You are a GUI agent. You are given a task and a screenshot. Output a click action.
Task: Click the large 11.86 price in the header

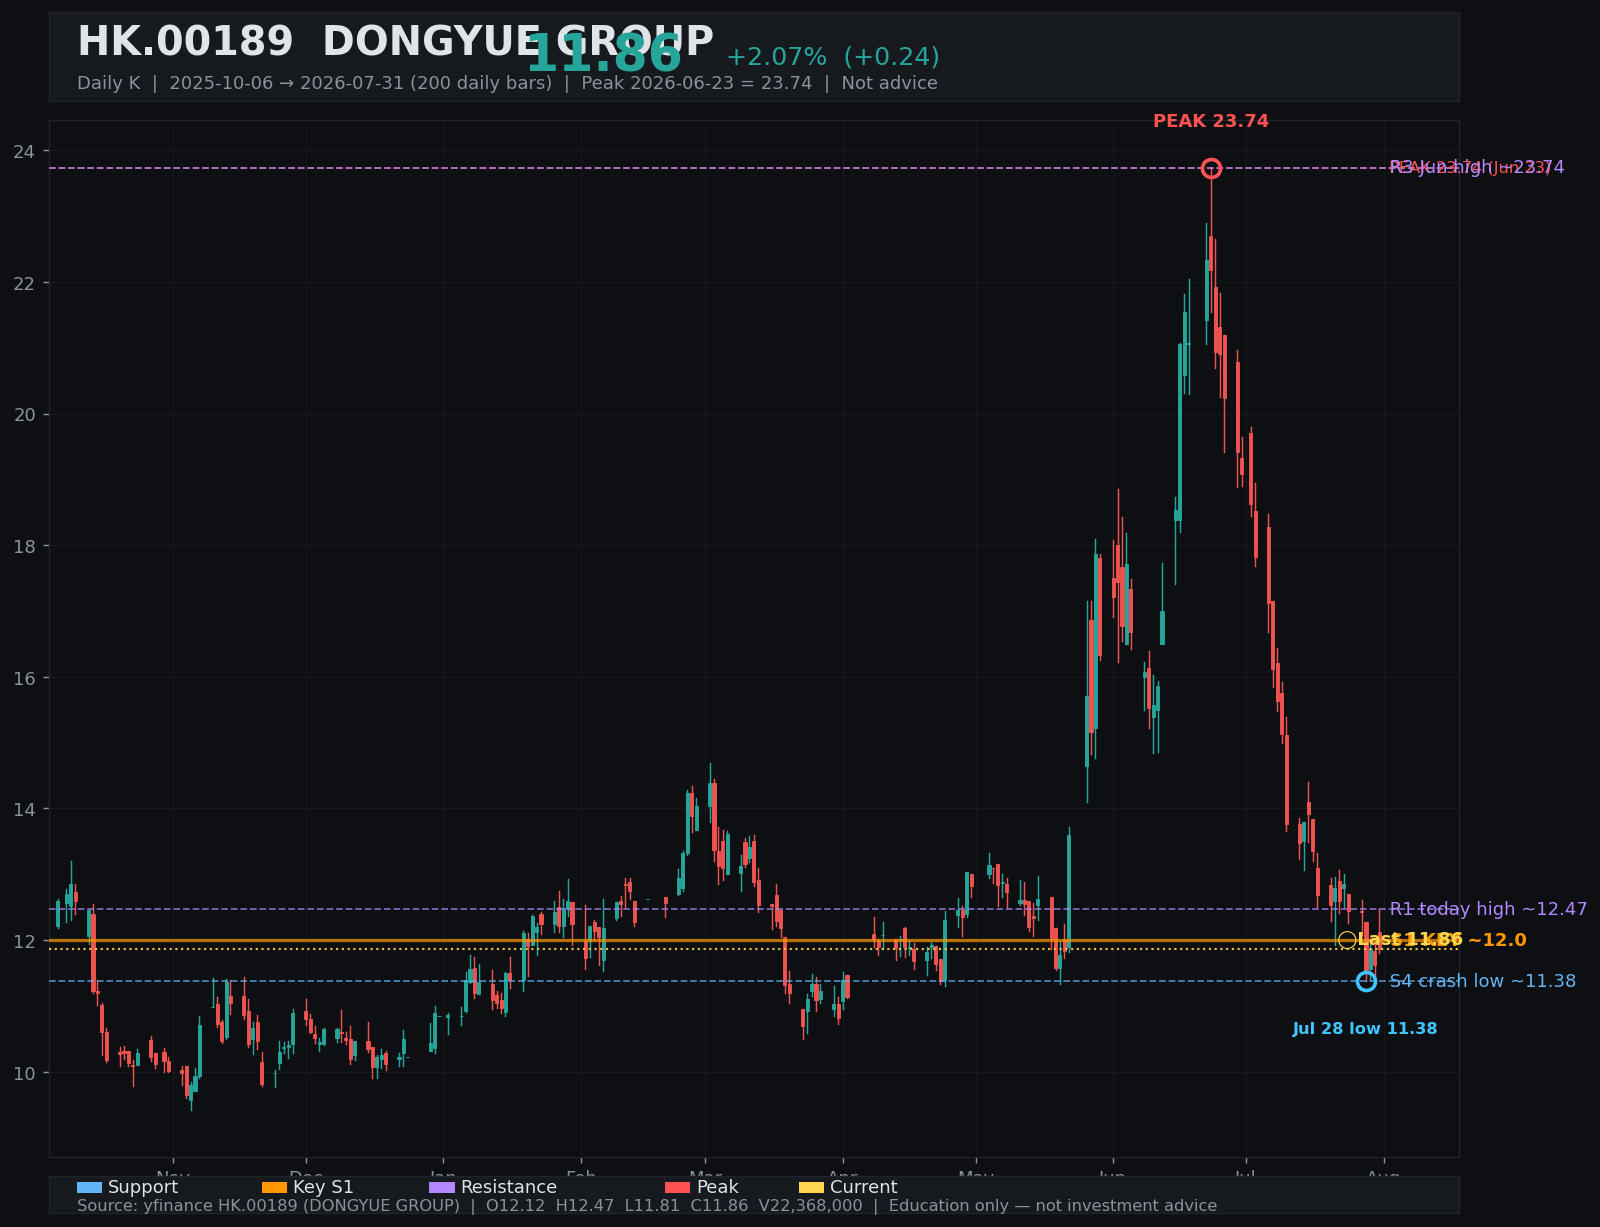pos(604,54)
